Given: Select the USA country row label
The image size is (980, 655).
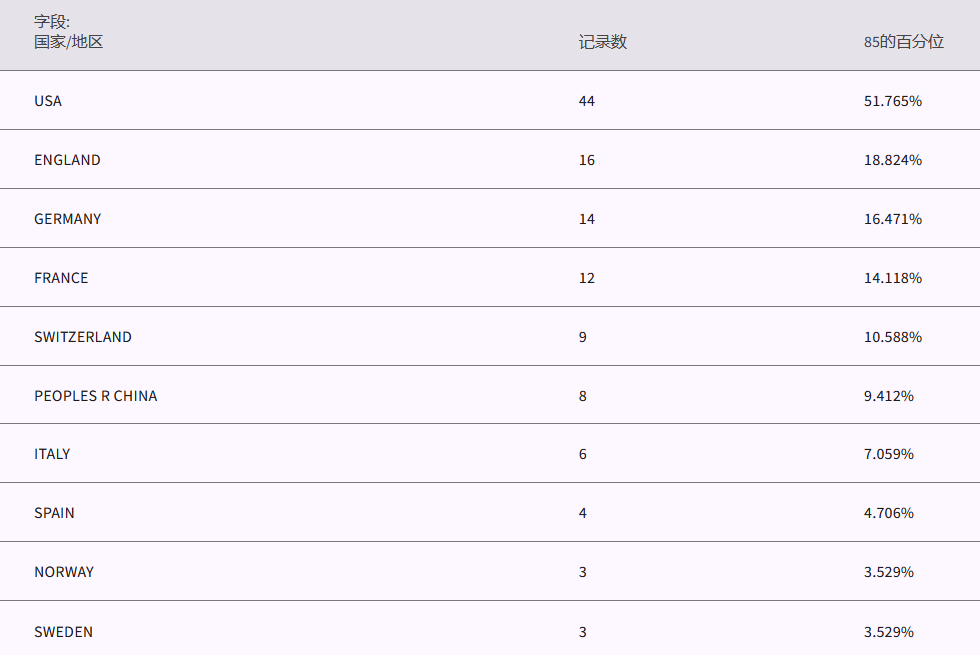Looking at the screenshot, I should (48, 101).
